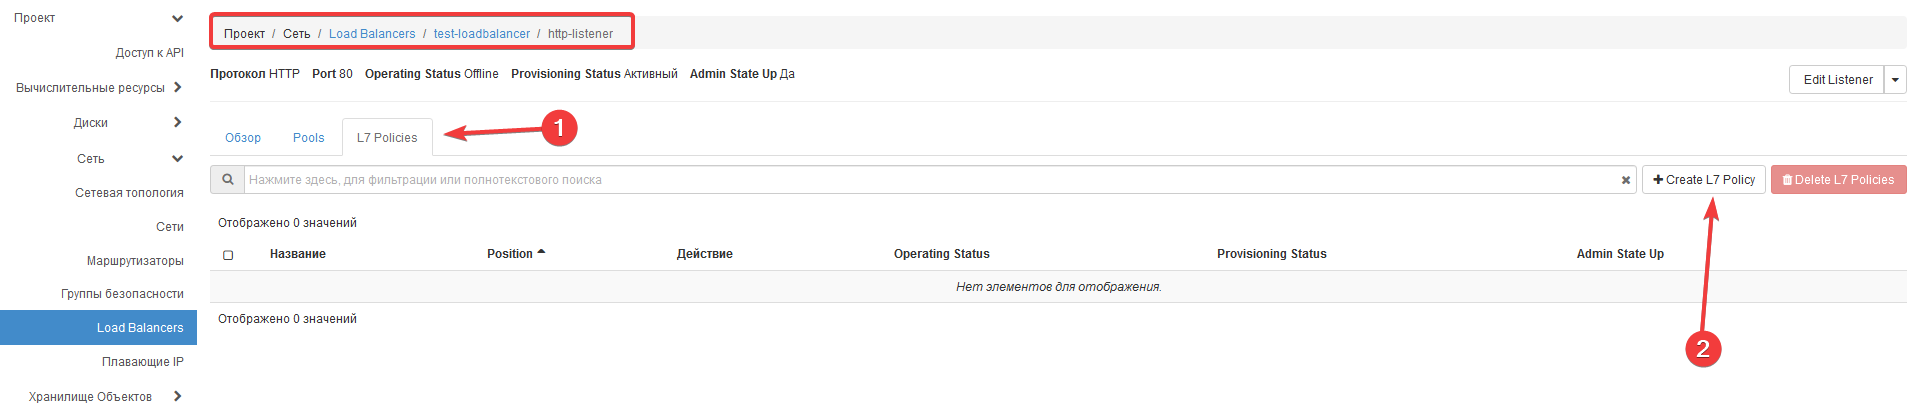Image resolution: width=1919 pixels, height=413 pixels.
Task: Click the search magnifier icon
Action: tap(228, 180)
